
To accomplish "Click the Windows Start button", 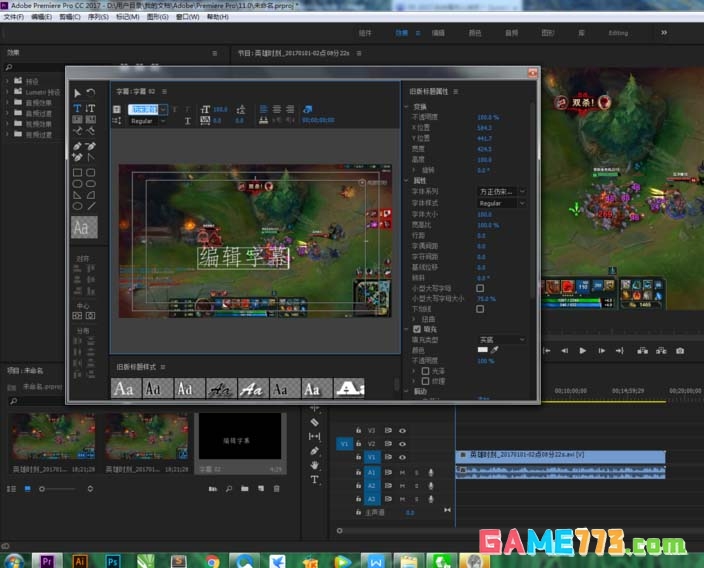I will point(13,561).
